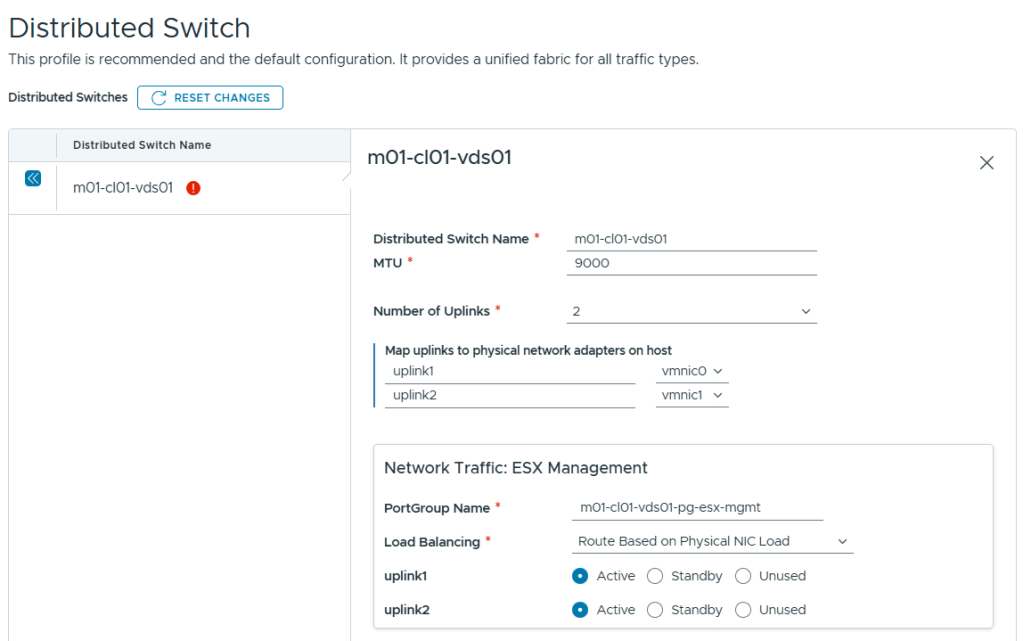The width and height of the screenshot is (1023, 641).
Task: Edit the PortGroup Name field
Action: pyautogui.click(x=697, y=508)
